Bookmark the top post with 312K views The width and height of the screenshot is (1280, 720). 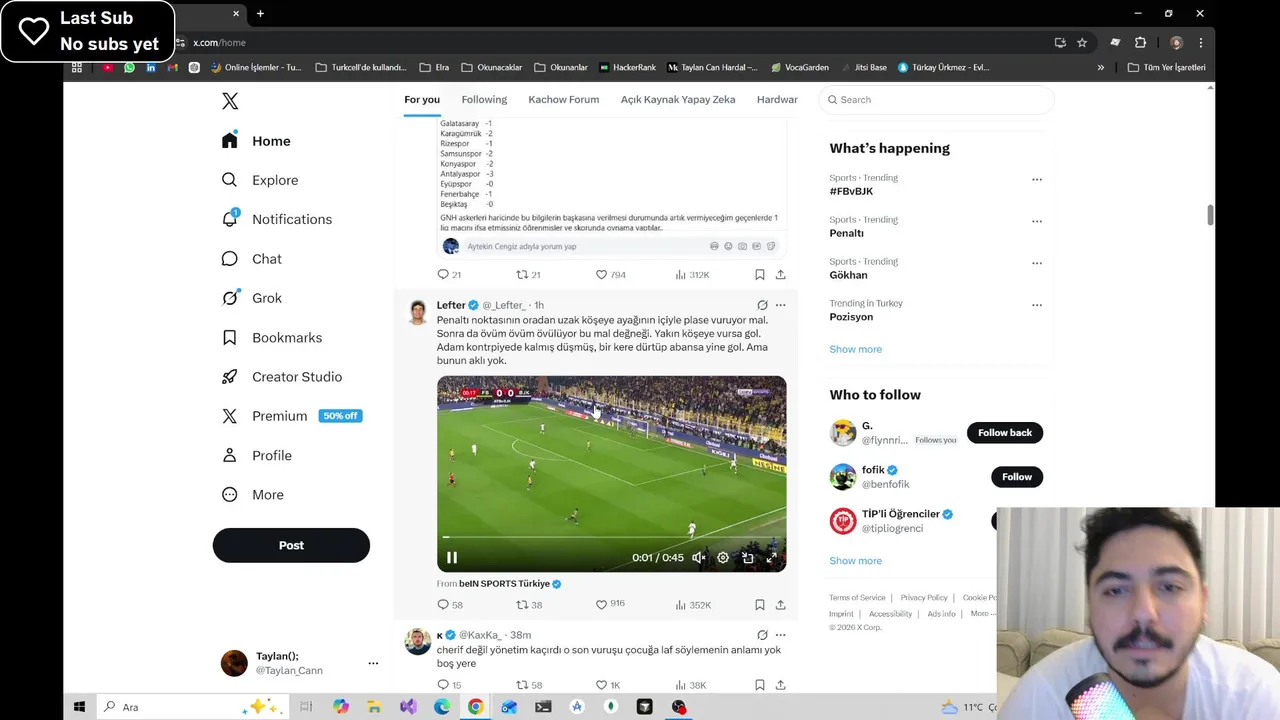point(760,274)
